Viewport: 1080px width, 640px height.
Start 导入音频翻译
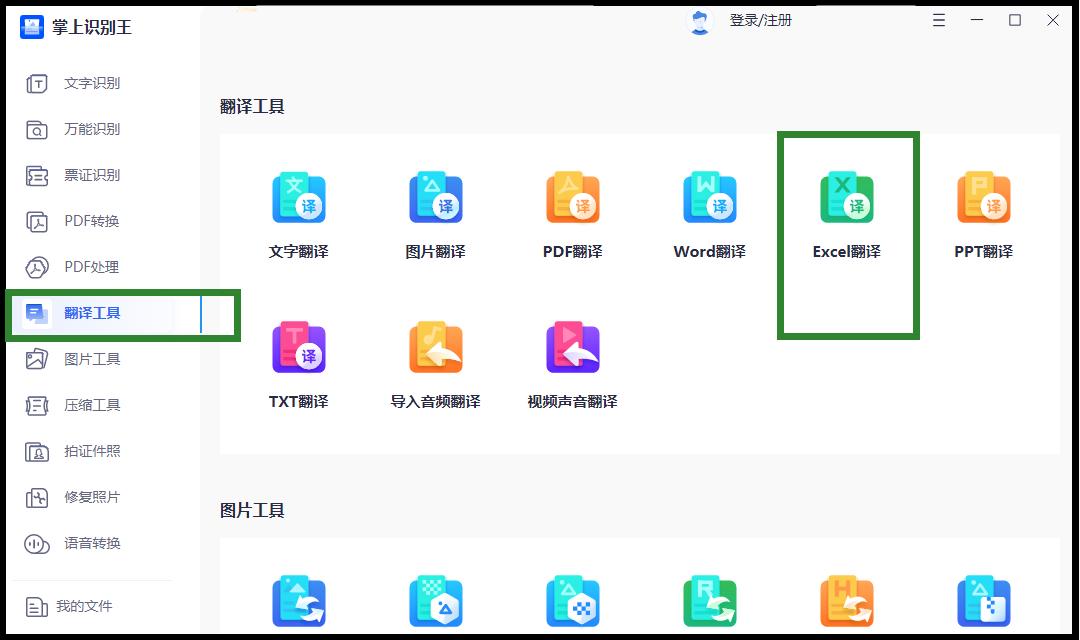tap(435, 362)
